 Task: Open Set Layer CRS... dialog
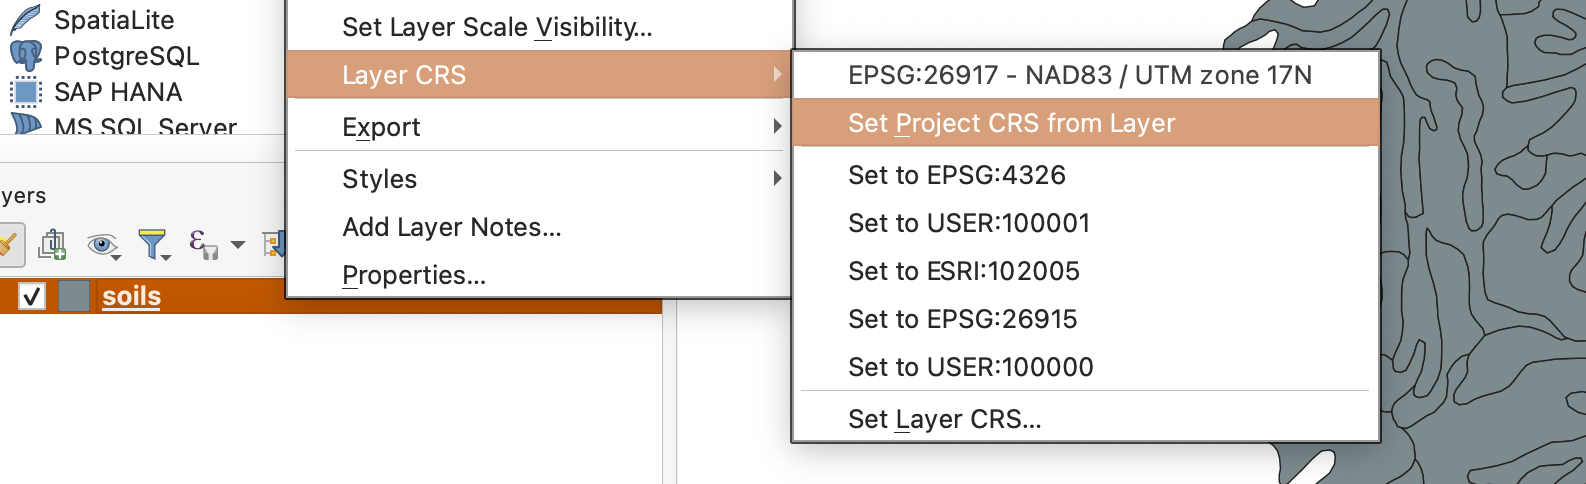[x=944, y=419]
